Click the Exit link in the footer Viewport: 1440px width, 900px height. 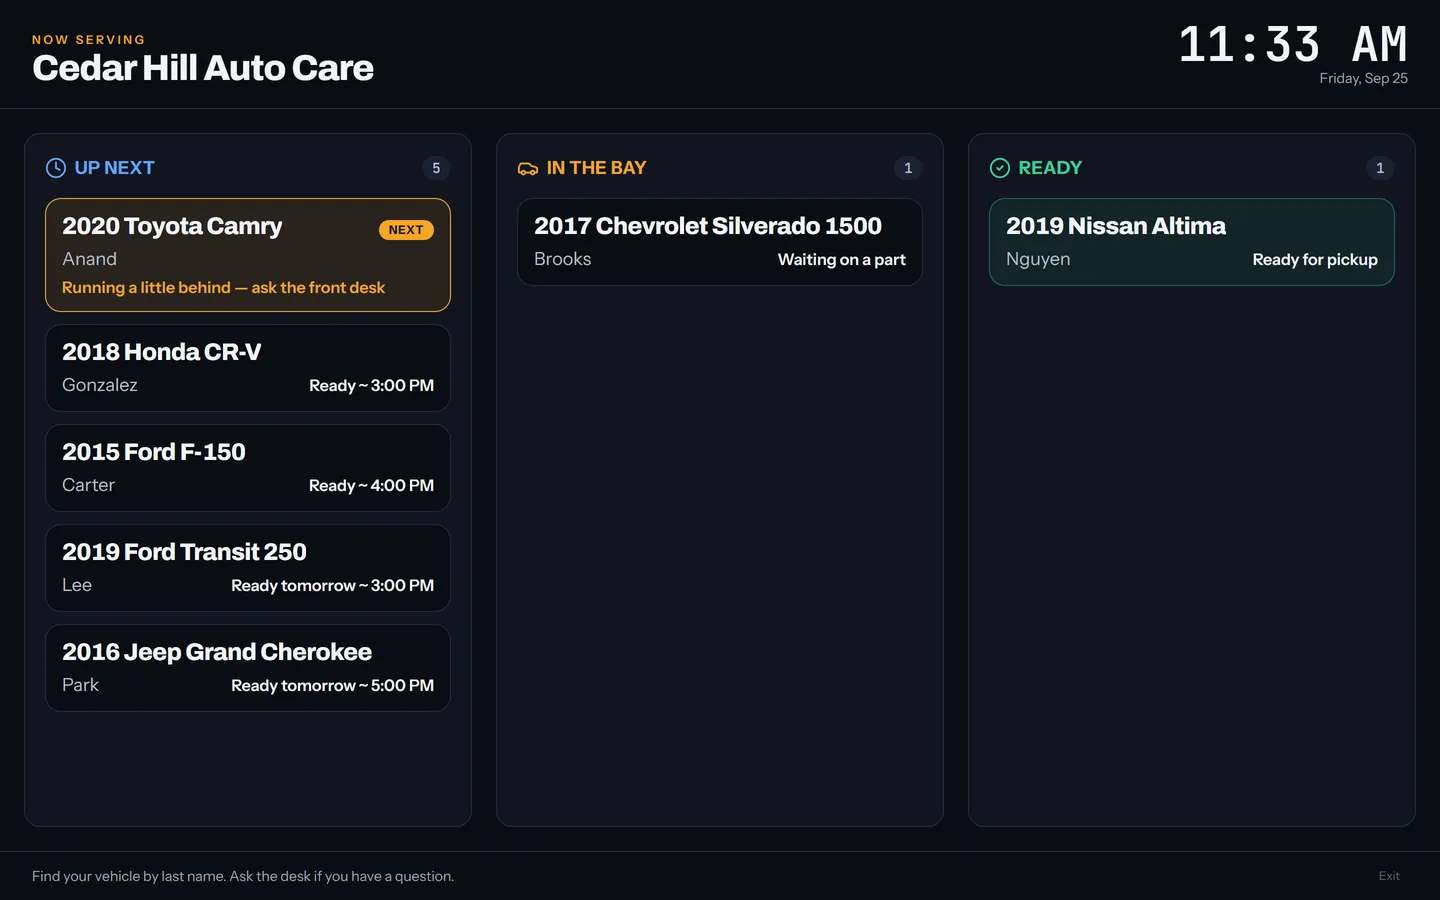point(1389,876)
